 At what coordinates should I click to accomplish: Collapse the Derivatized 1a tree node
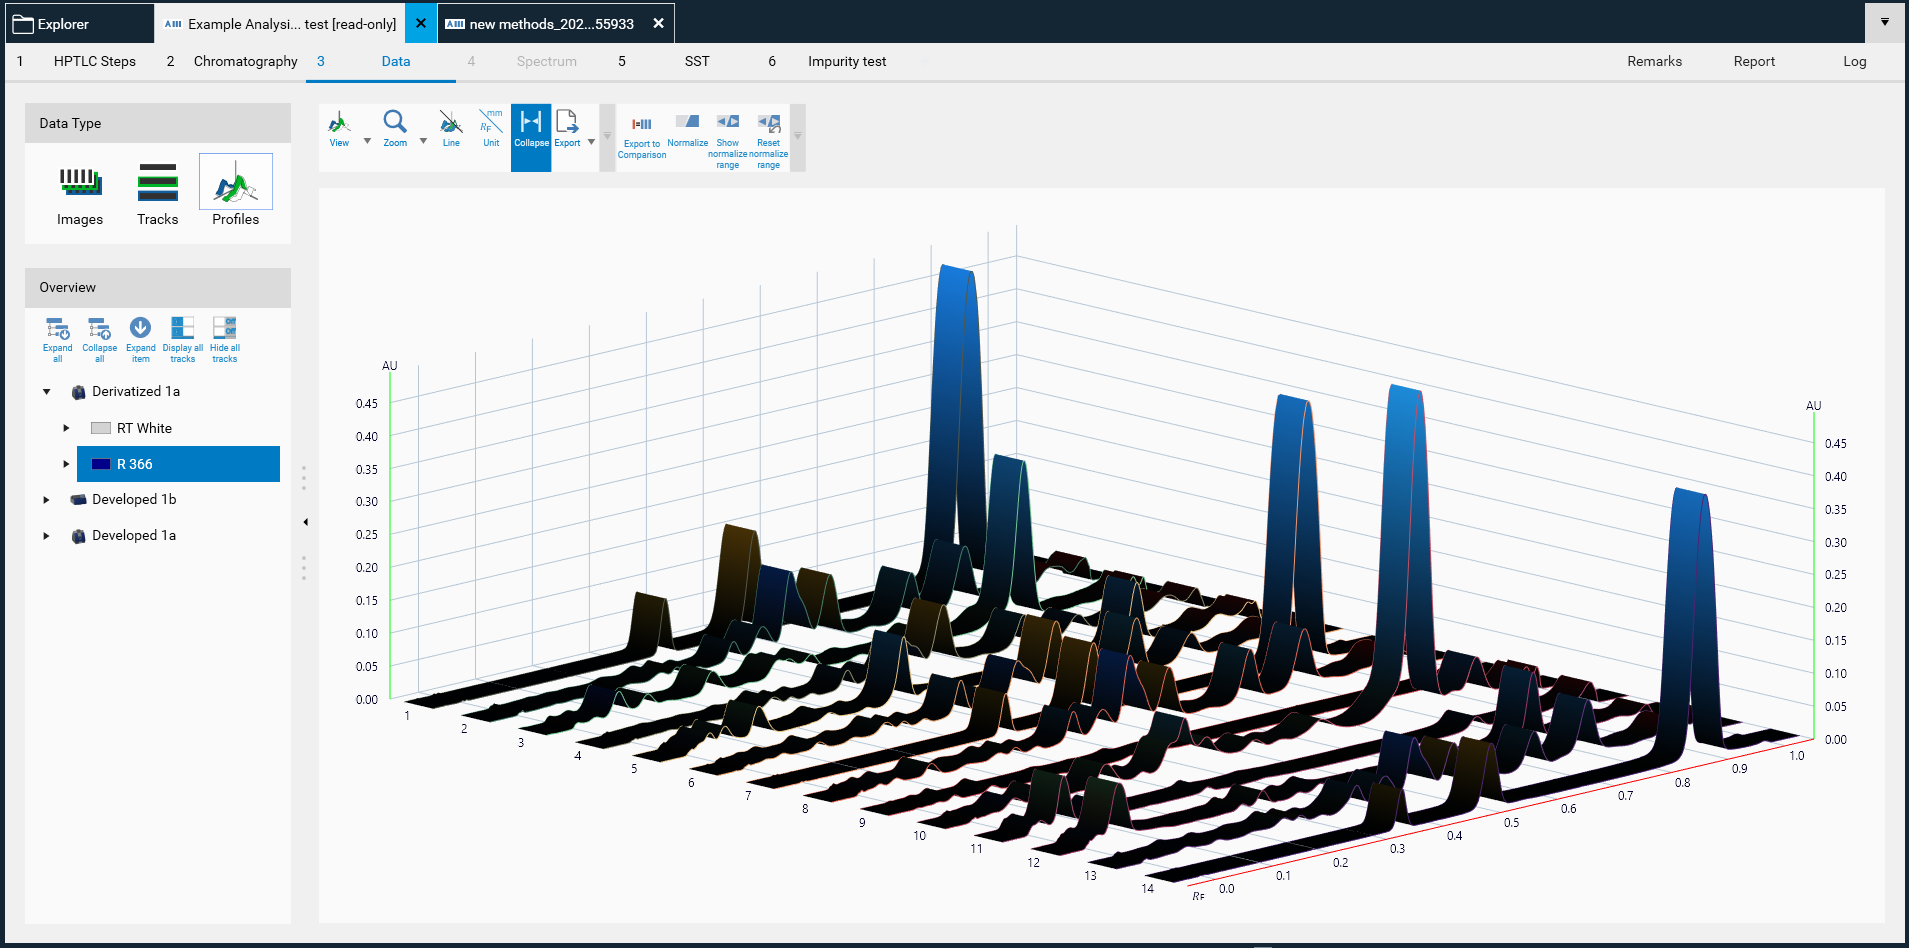(47, 392)
